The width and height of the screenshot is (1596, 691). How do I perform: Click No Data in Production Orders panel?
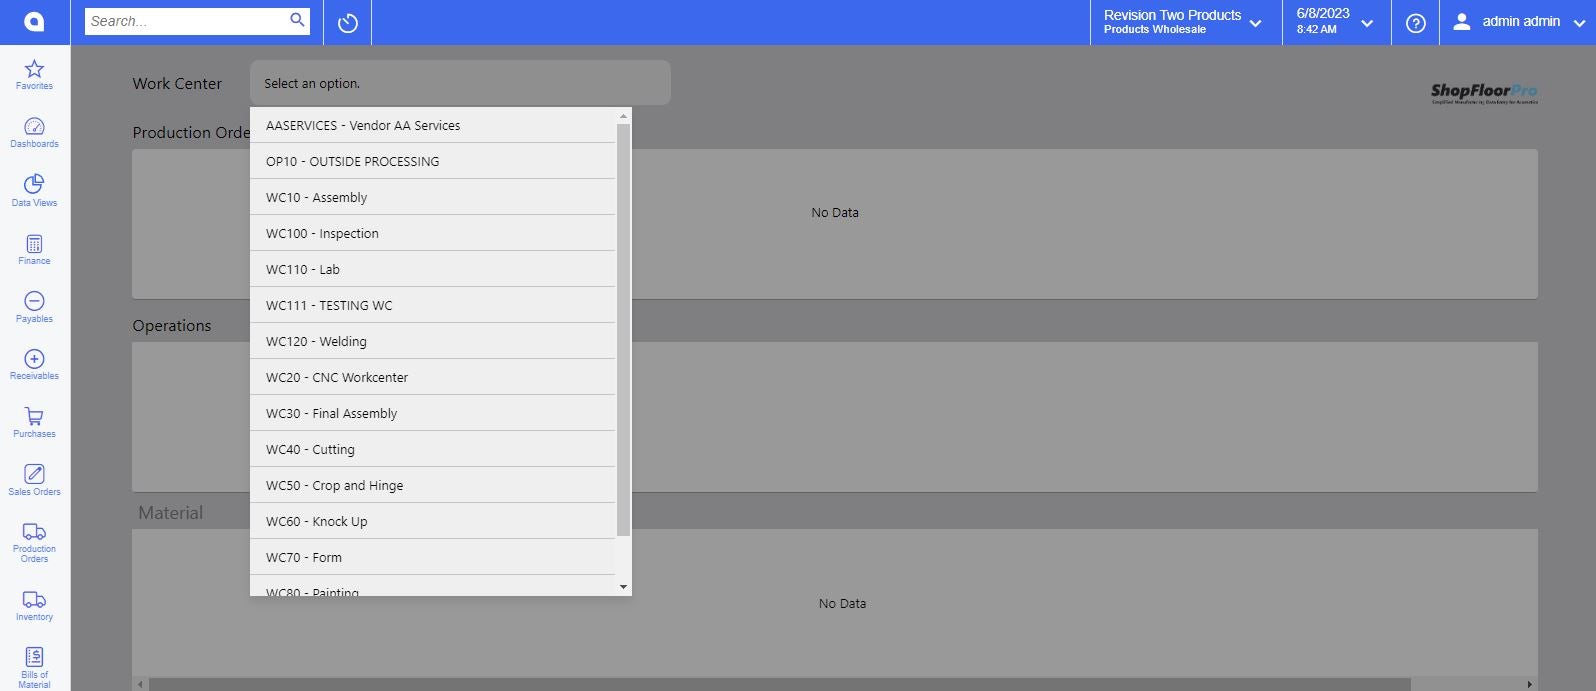(x=835, y=212)
